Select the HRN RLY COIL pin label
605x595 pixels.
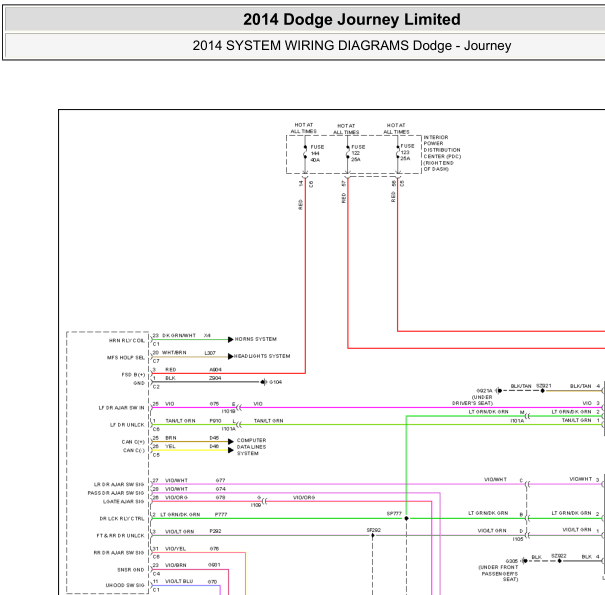[127, 341]
